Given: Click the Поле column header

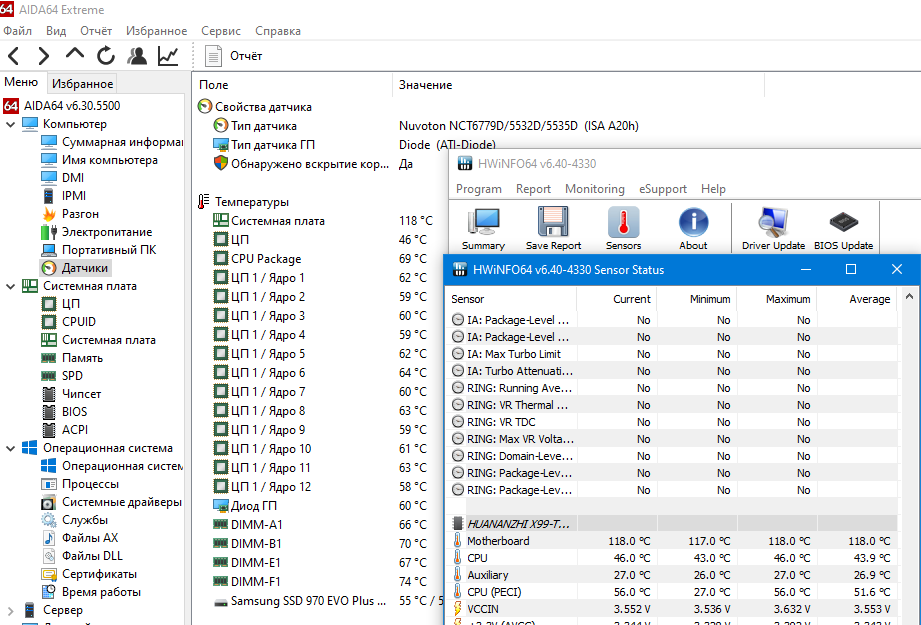Looking at the screenshot, I should (292, 85).
